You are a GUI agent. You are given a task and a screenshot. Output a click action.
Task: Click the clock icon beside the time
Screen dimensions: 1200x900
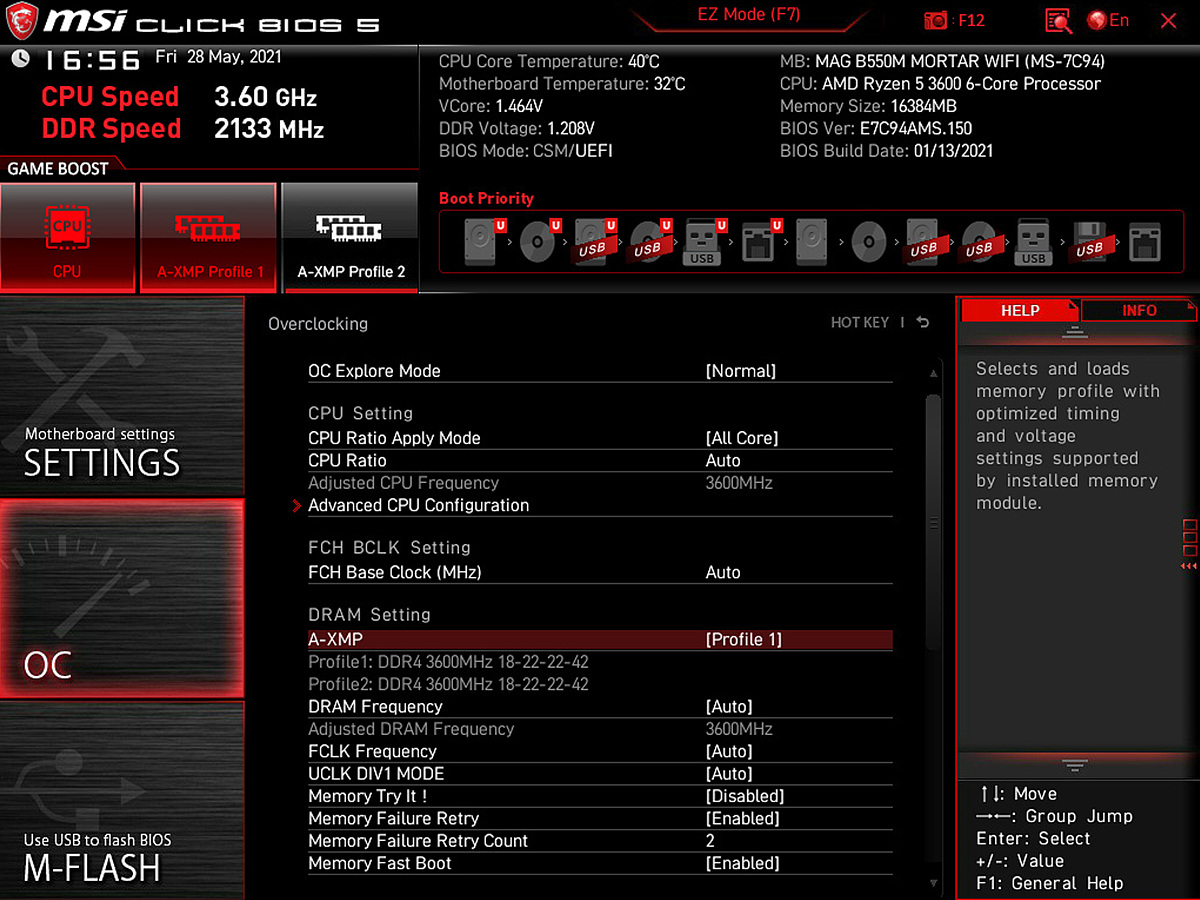[20, 59]
